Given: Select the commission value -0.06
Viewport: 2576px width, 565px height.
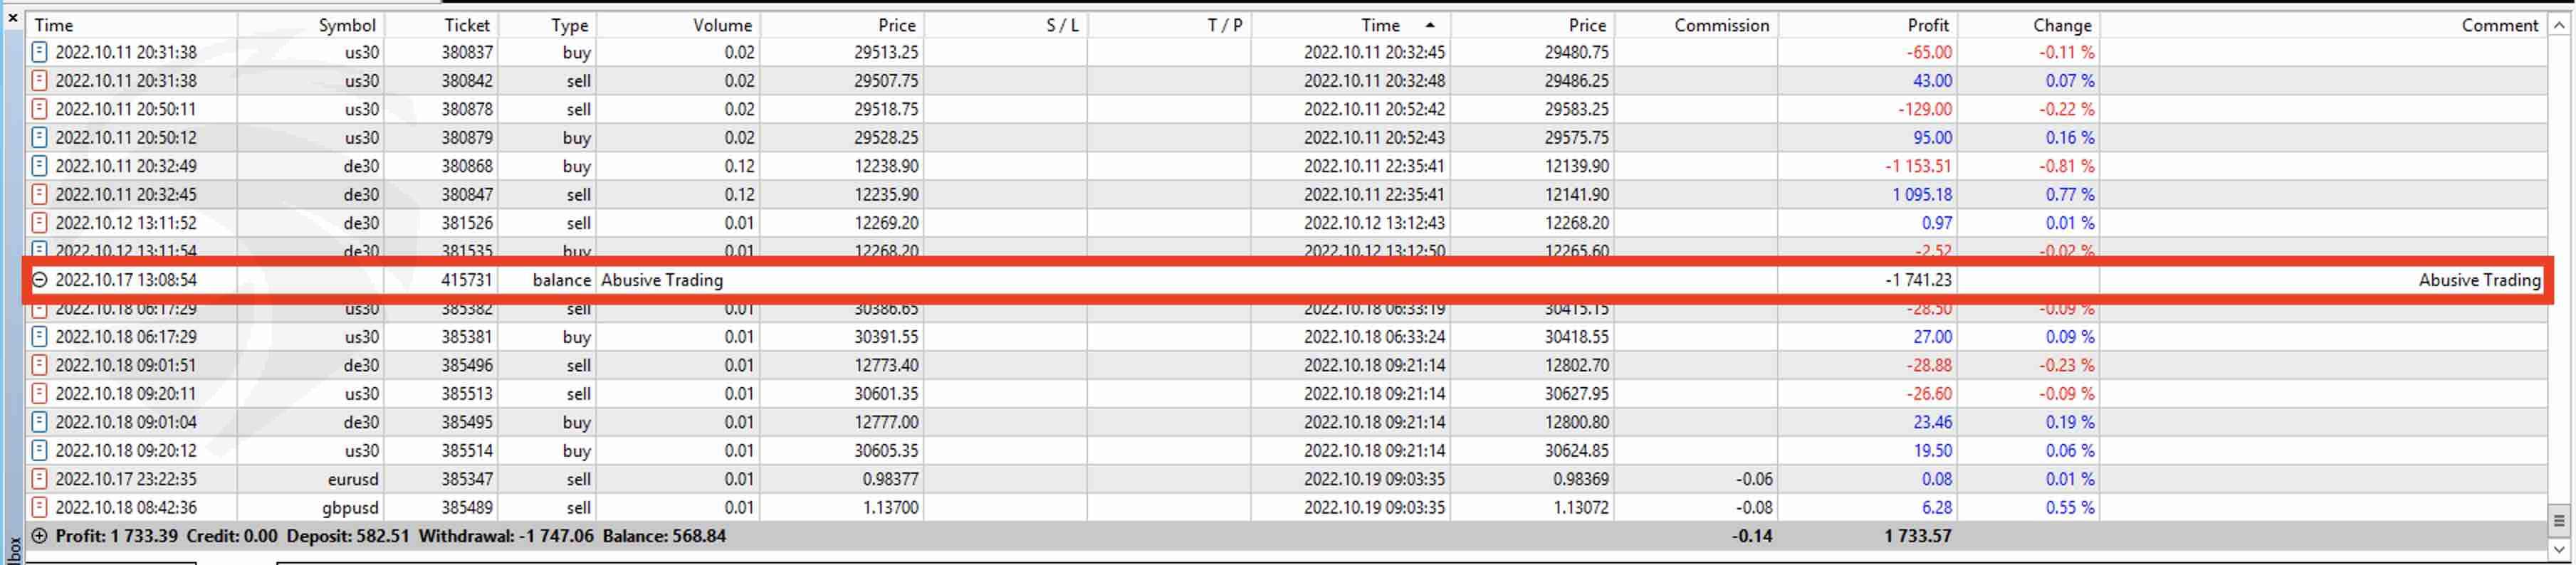Looking at the screenshot, I should tap(1754, 479).
